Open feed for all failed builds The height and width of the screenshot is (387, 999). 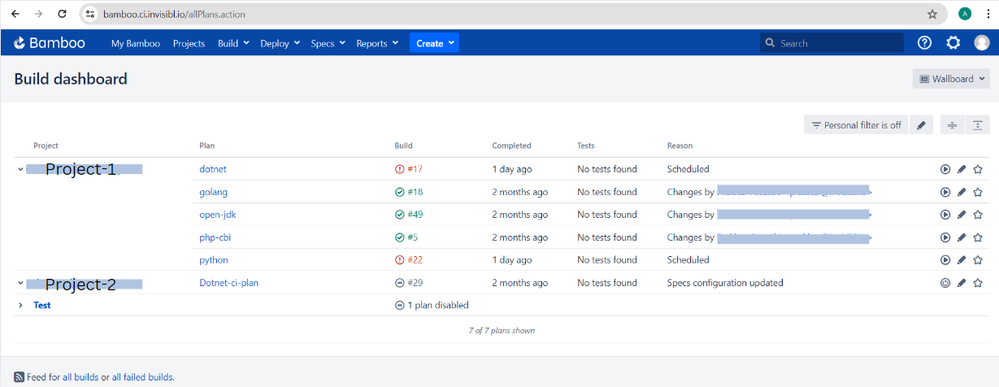coord(141,377)
